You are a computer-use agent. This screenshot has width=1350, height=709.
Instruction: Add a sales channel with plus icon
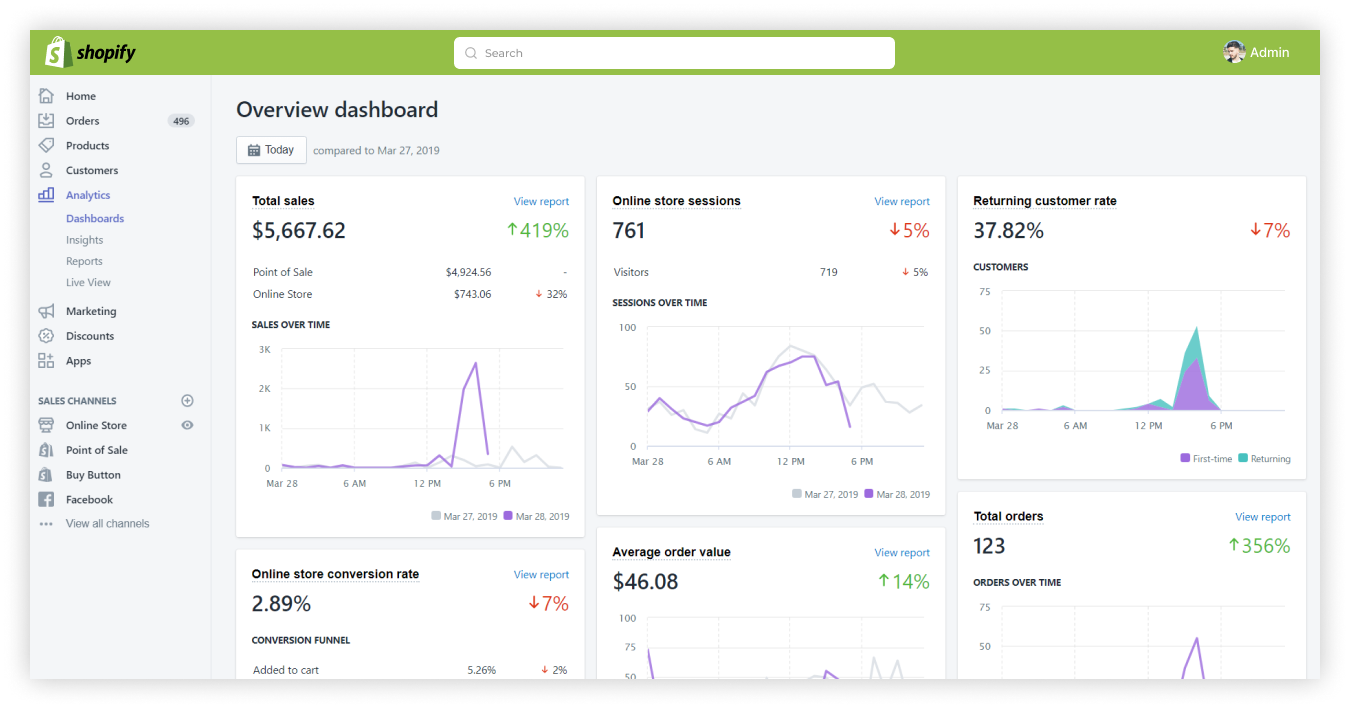(x=187, y=401)
